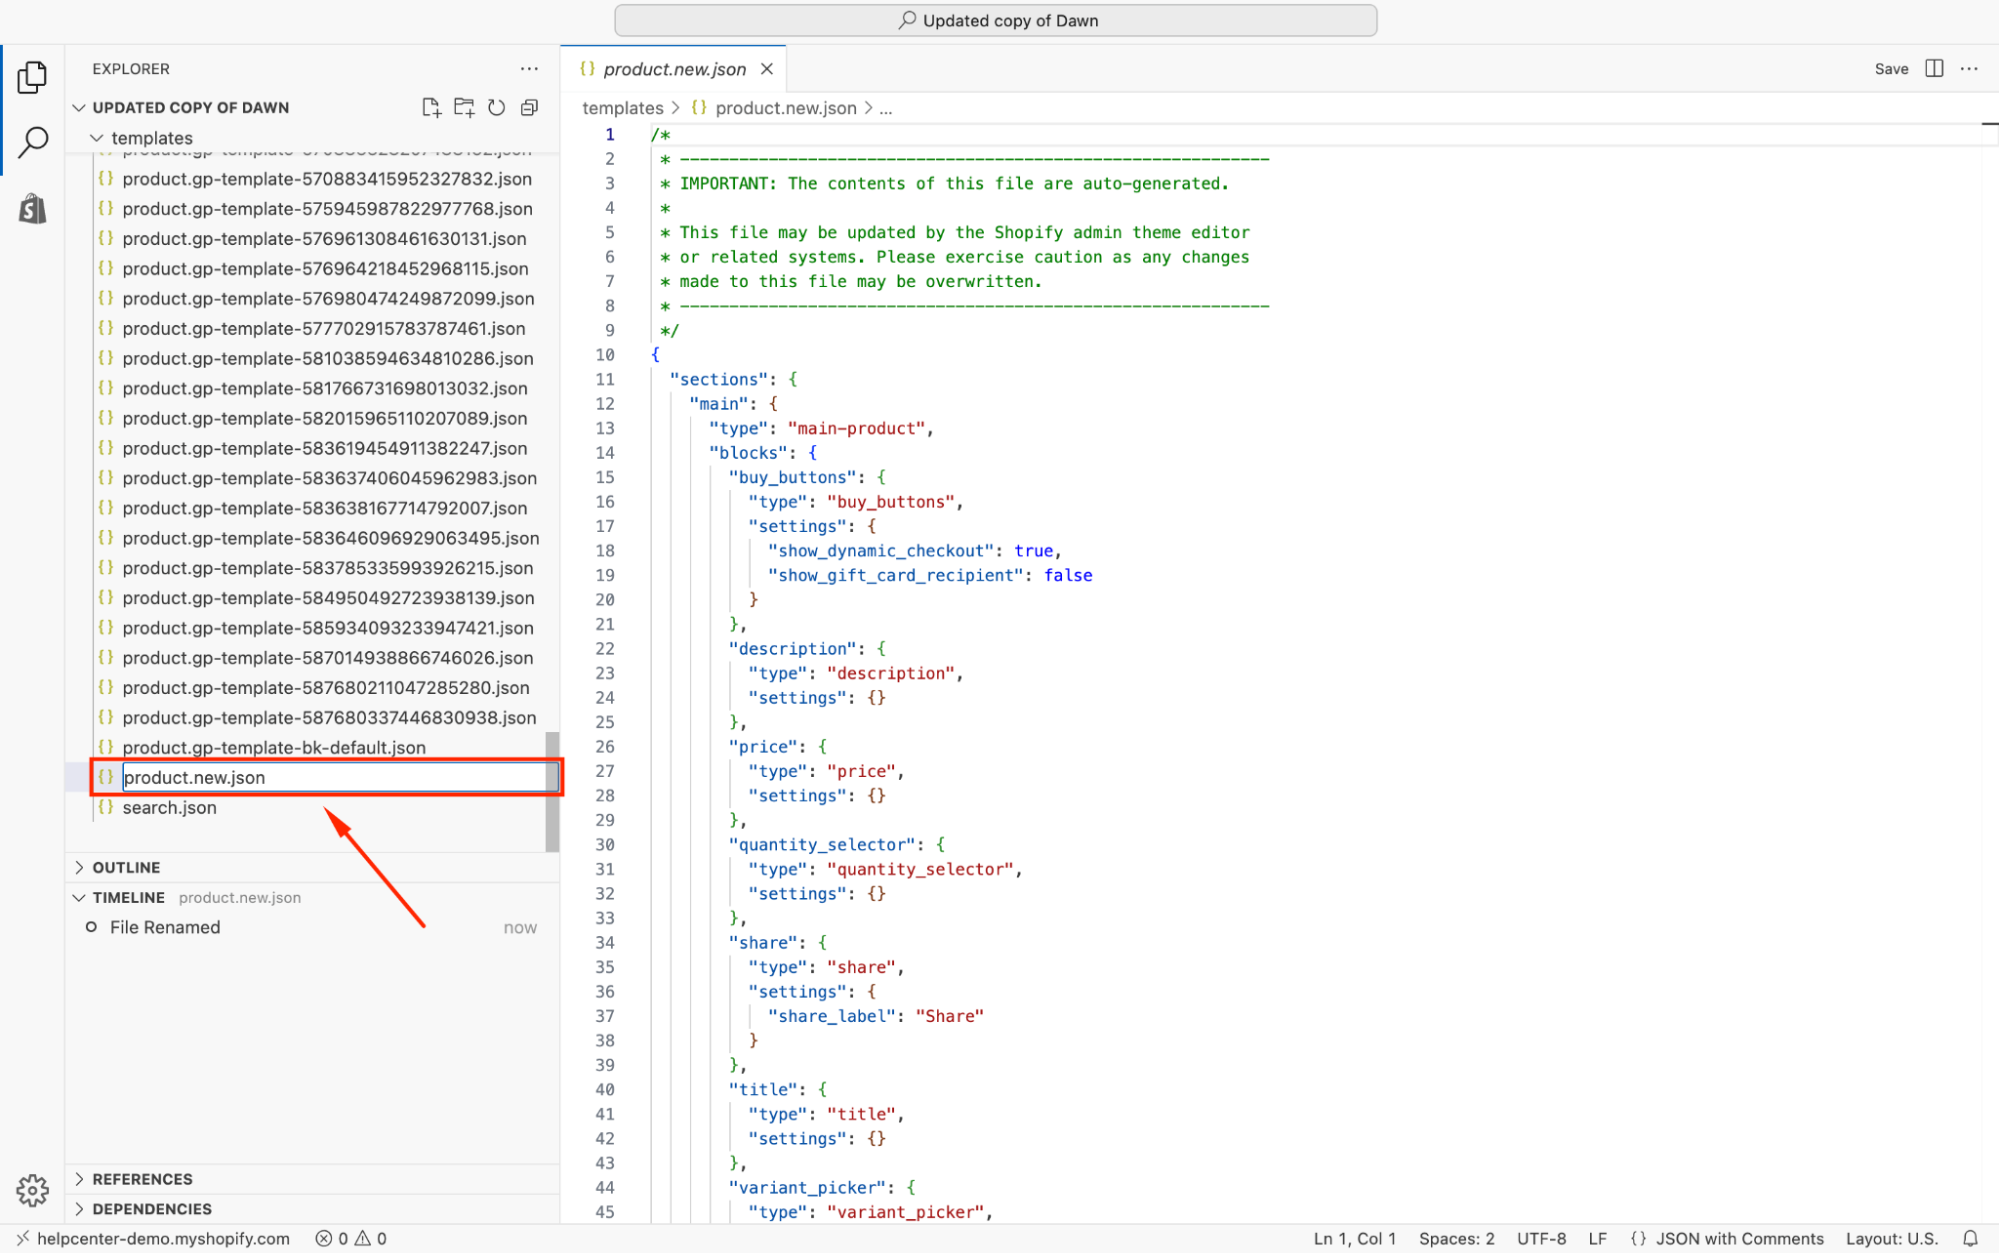Viewport: 1999px width, 1254px height.
Task: Close the product.new.json tab
Action: point(767,69)
